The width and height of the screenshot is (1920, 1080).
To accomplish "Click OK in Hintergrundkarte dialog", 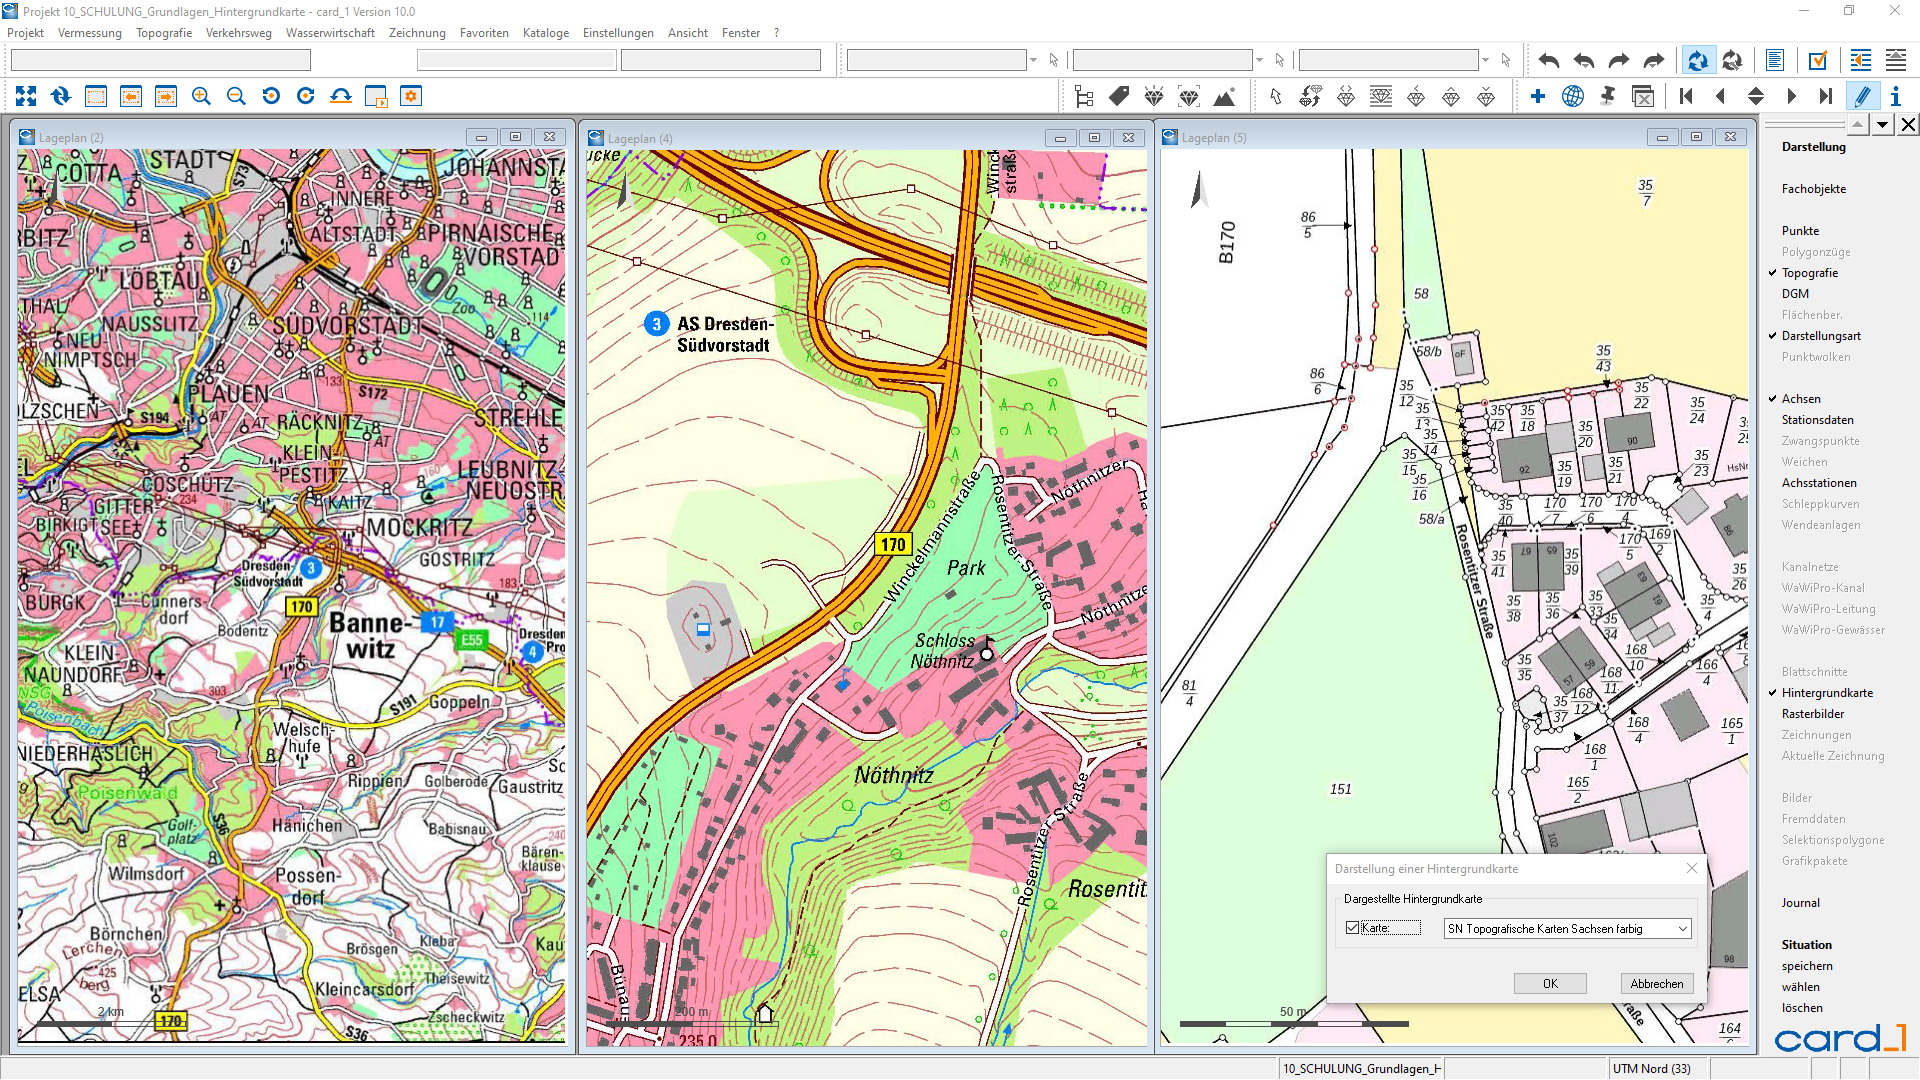I will 1550,984.
